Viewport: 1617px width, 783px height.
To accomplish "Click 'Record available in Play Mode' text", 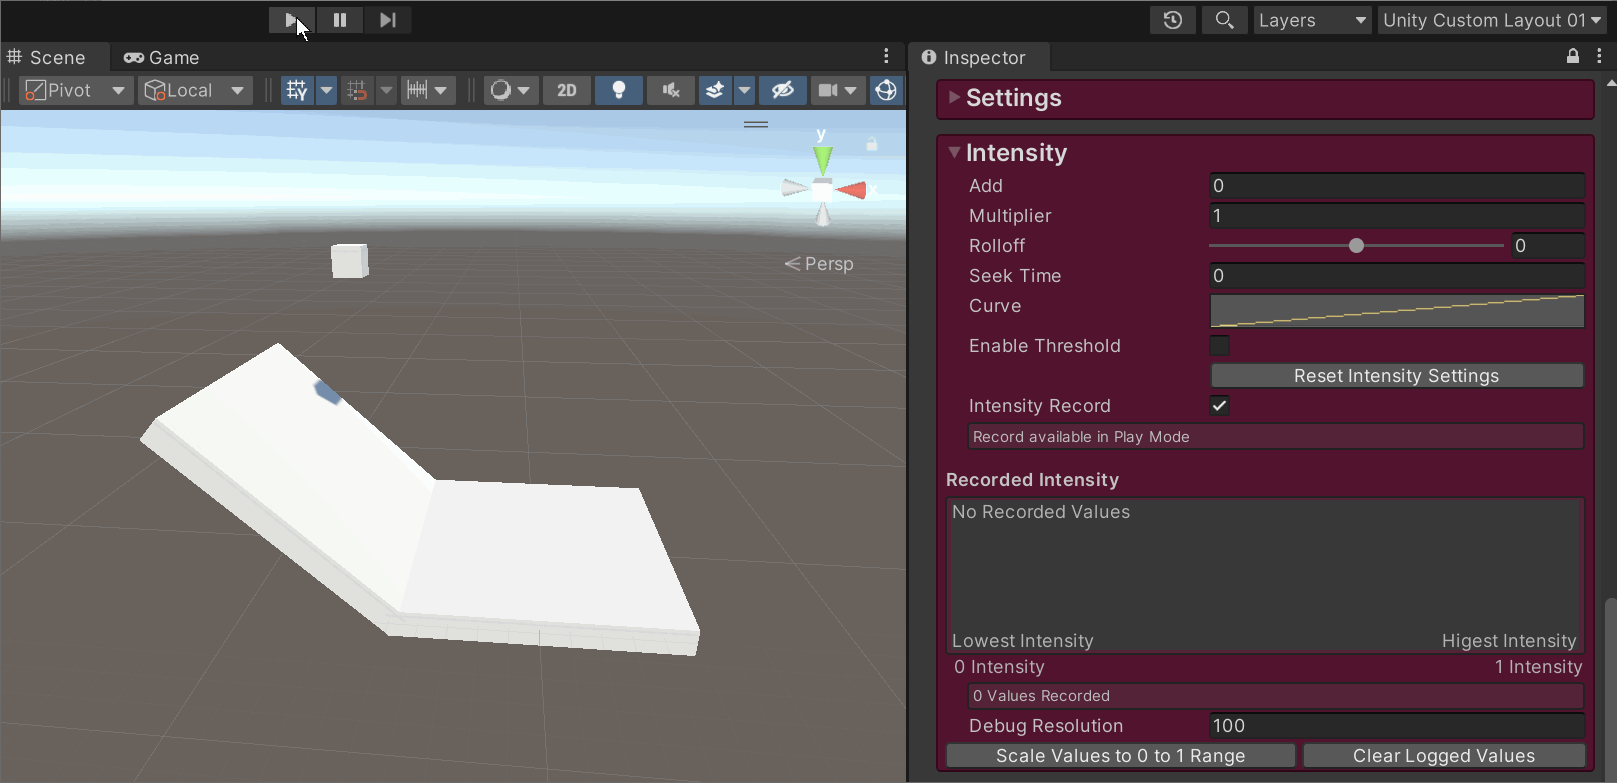I will (x=1081, y=437).
